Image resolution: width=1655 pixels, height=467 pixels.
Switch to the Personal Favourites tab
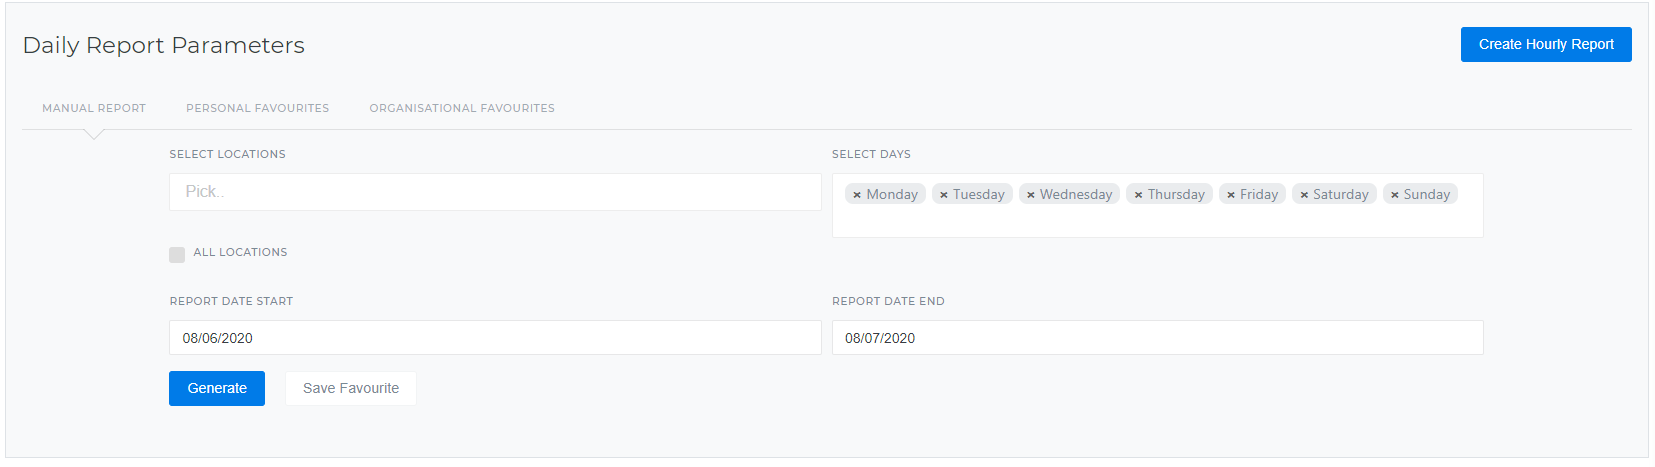point(257,108)
